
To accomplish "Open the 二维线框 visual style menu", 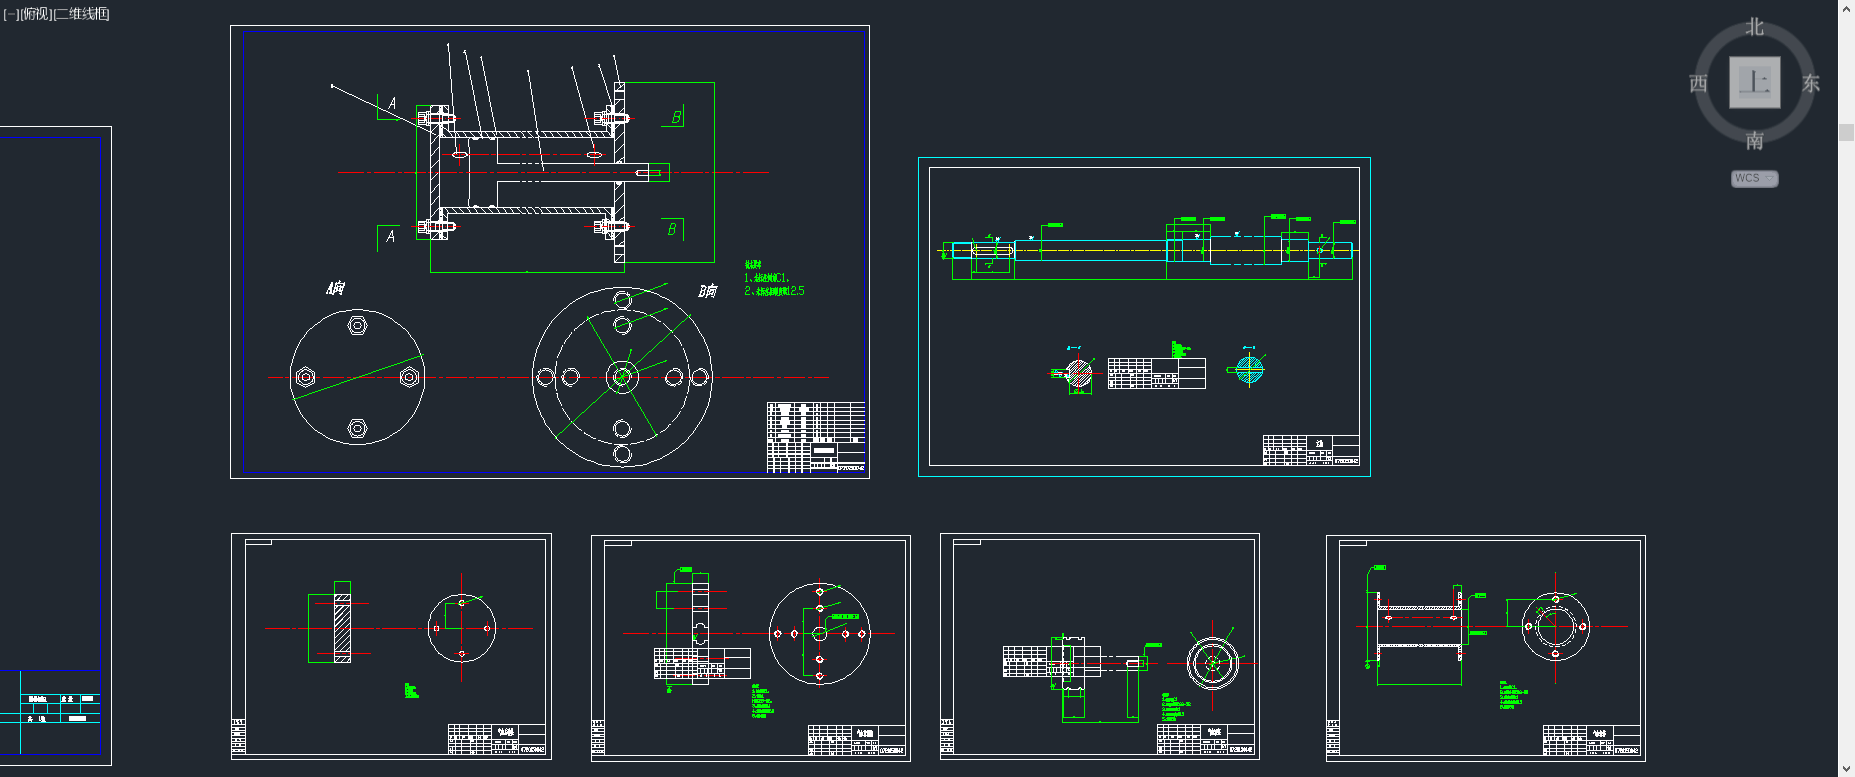I will pyautogui.click(x=81, y=14).
